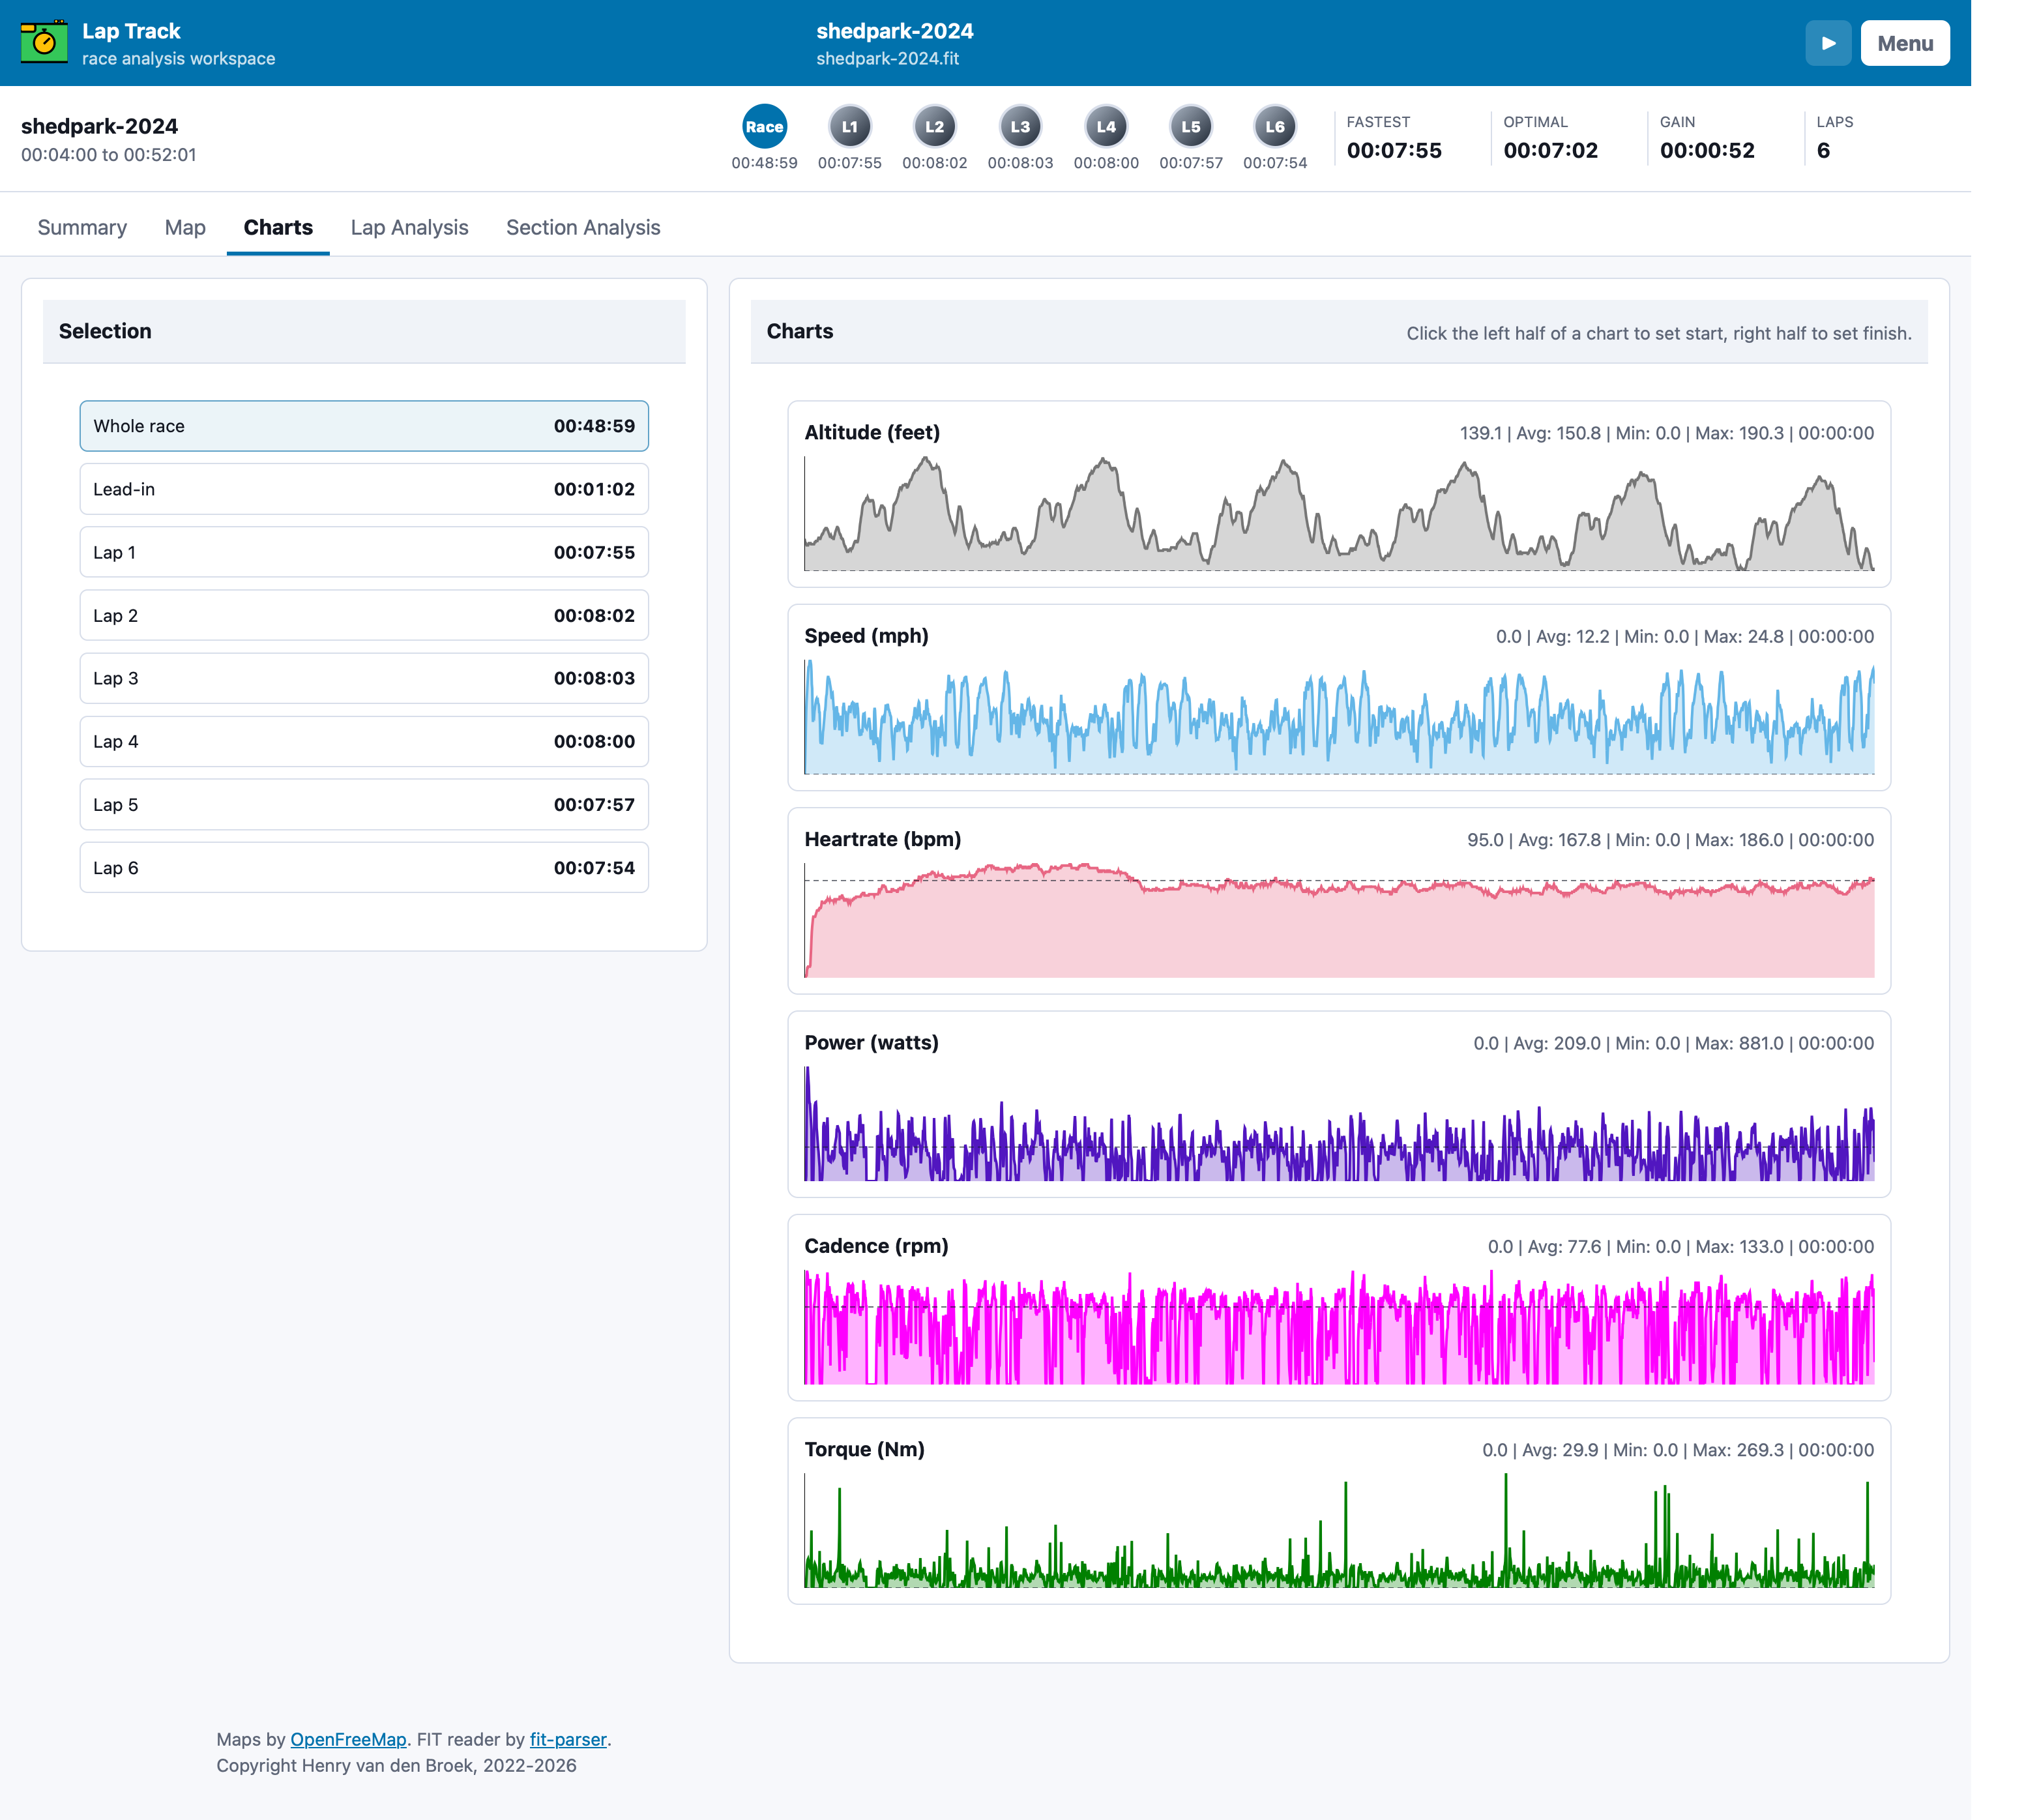The width and height of the screenshot is (2039, 1820).
Task: Choose Lap 4 in the Selection list
Action: pyautogui.click(x=364, y=741)
